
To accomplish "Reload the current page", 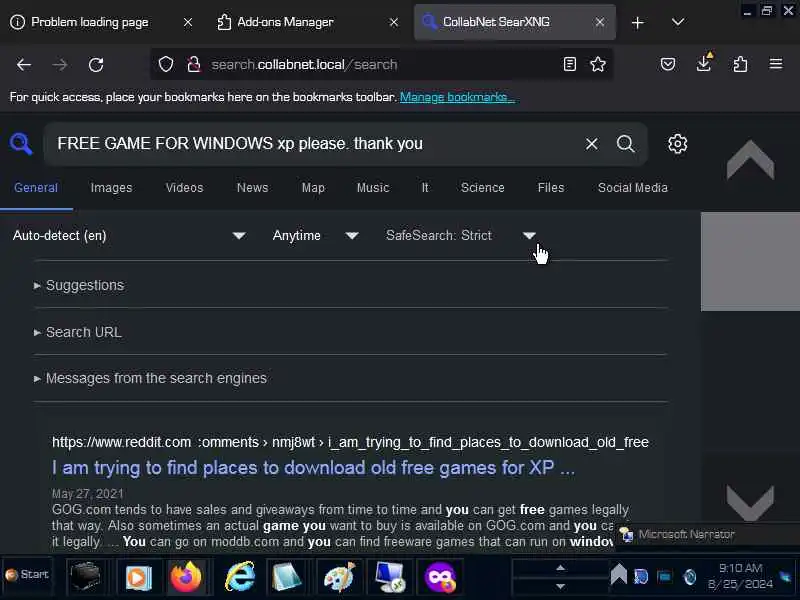I will 96,65.
